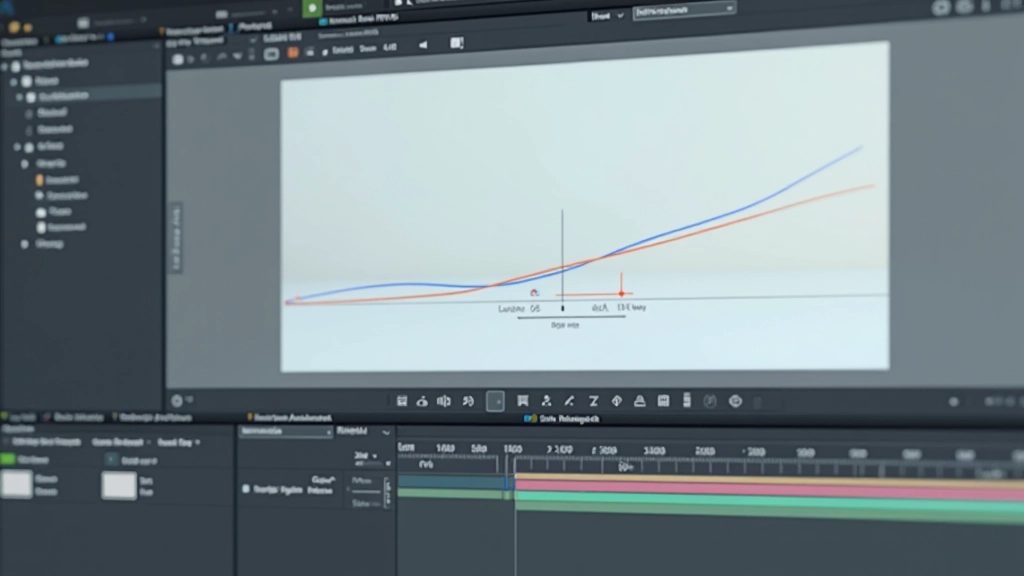Switch to the tab centered below the viewer toolbar
The height and width of the screenshot is (576, 1024).
tap(562, 419)
